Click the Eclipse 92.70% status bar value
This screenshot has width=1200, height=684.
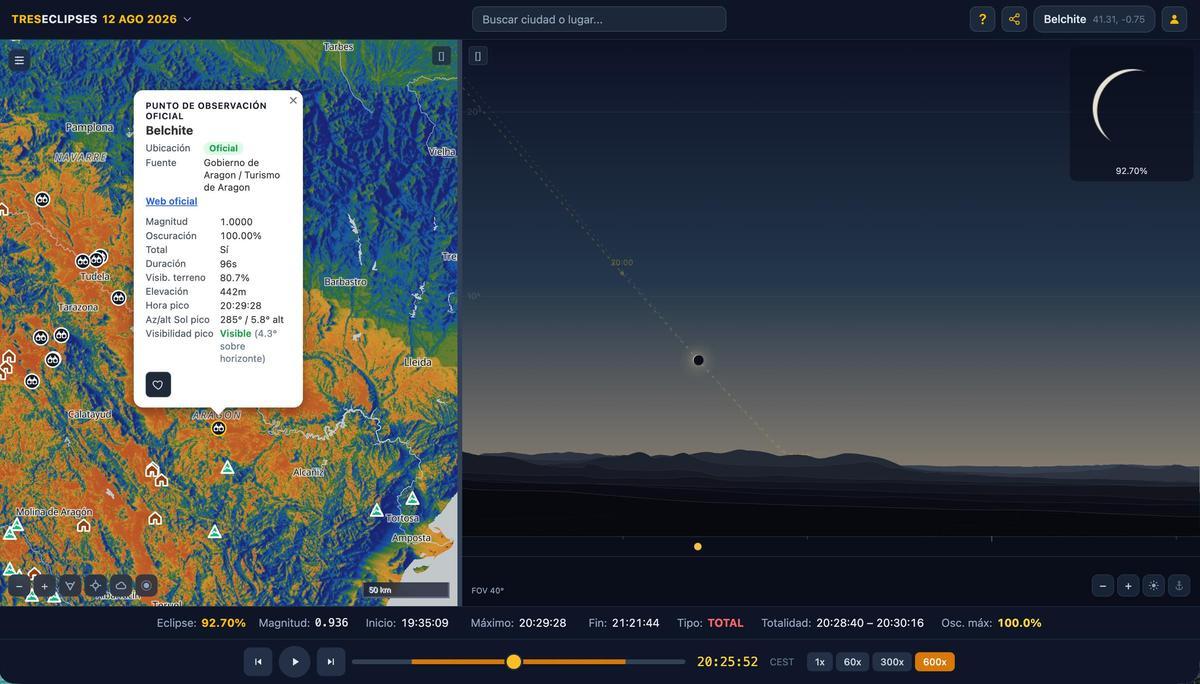201,623
